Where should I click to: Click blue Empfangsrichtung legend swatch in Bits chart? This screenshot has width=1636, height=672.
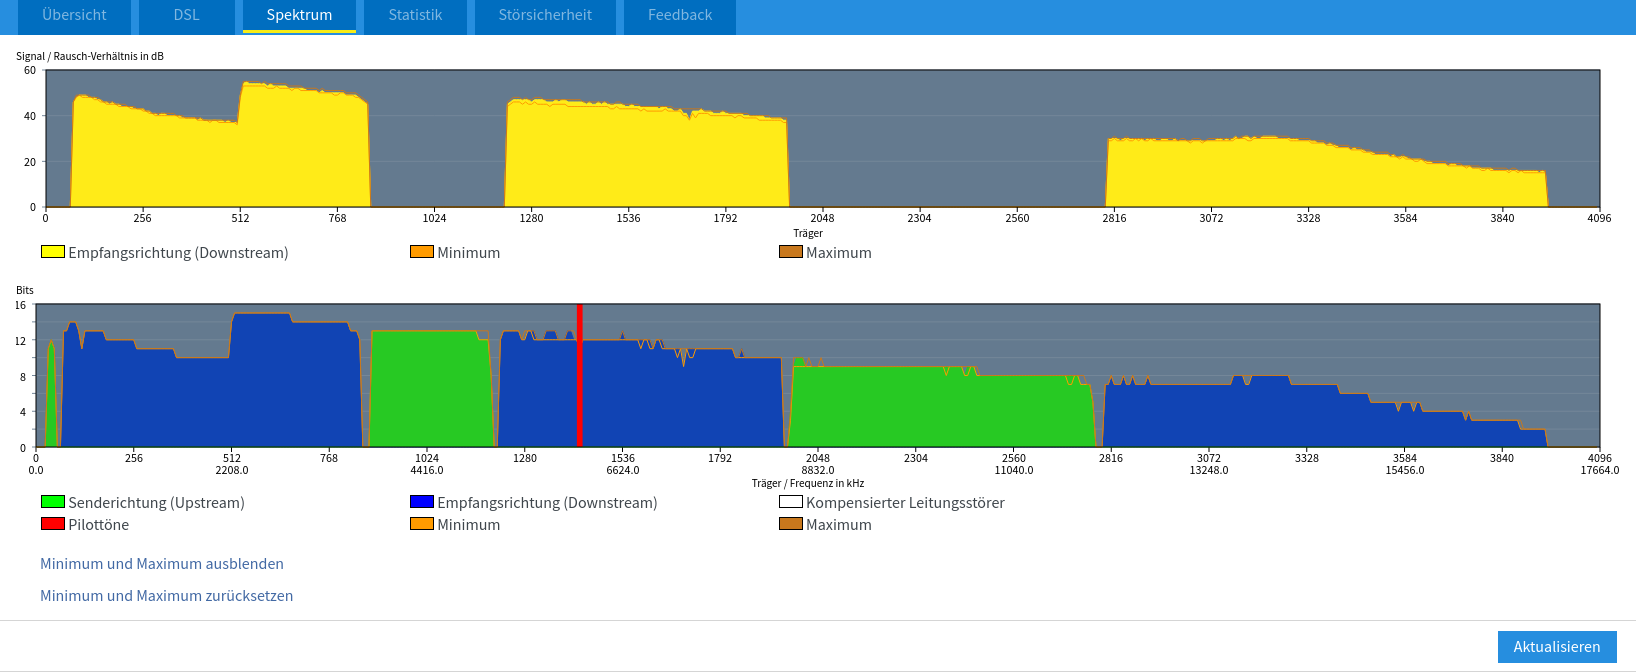point(422,502)
